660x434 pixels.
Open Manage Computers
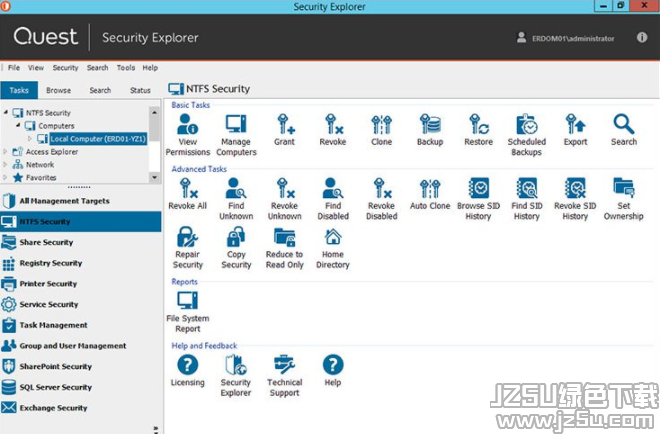[x=236, y=135]
